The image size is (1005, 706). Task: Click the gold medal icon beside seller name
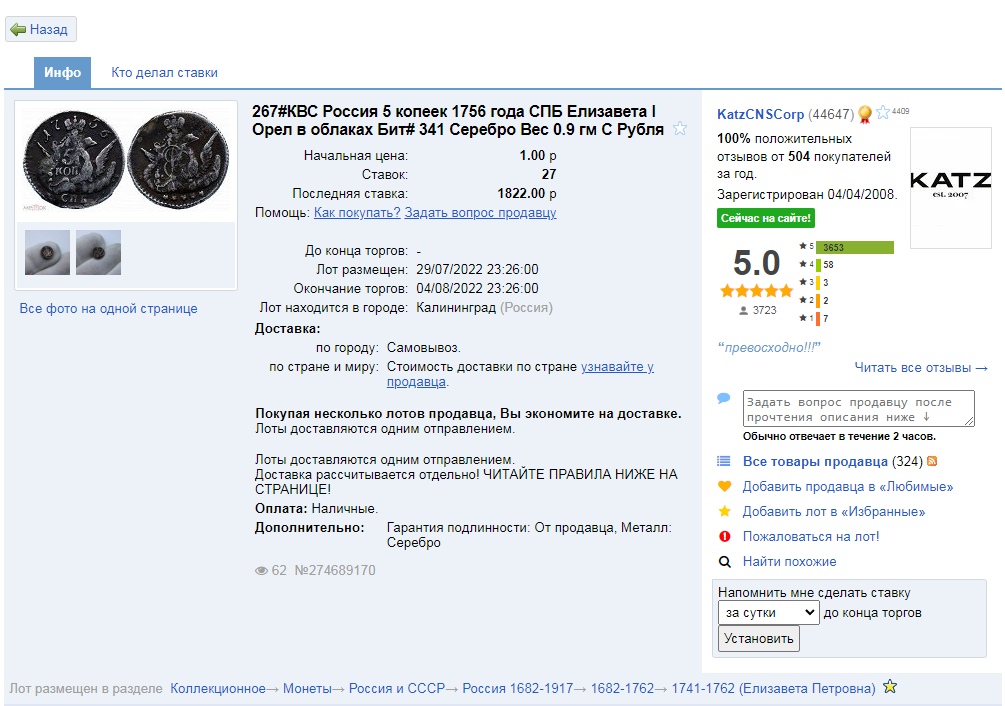(x=865, y=114)
